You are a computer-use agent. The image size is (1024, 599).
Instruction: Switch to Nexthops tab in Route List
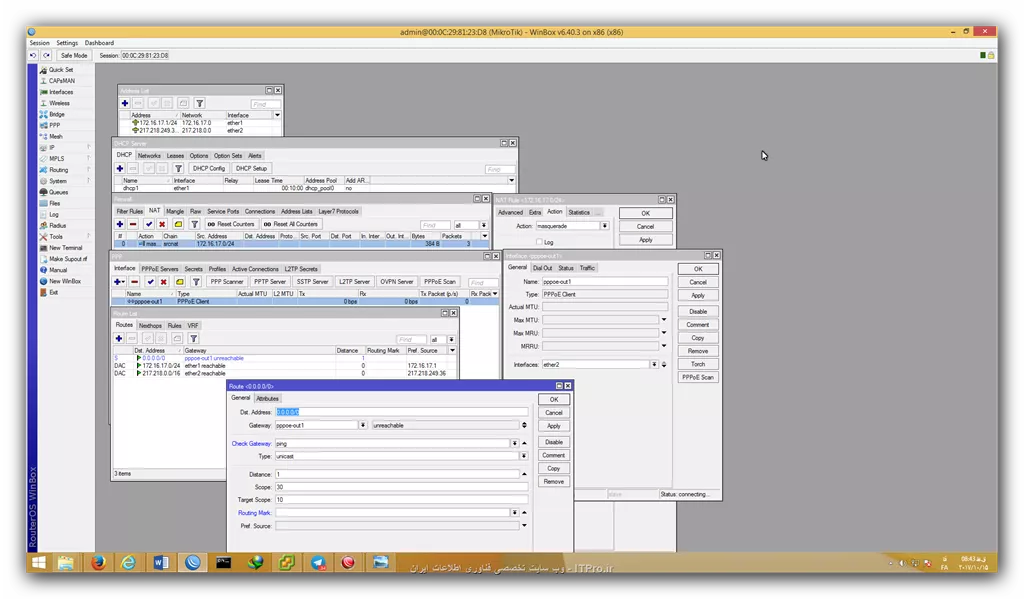click(150, 325)
